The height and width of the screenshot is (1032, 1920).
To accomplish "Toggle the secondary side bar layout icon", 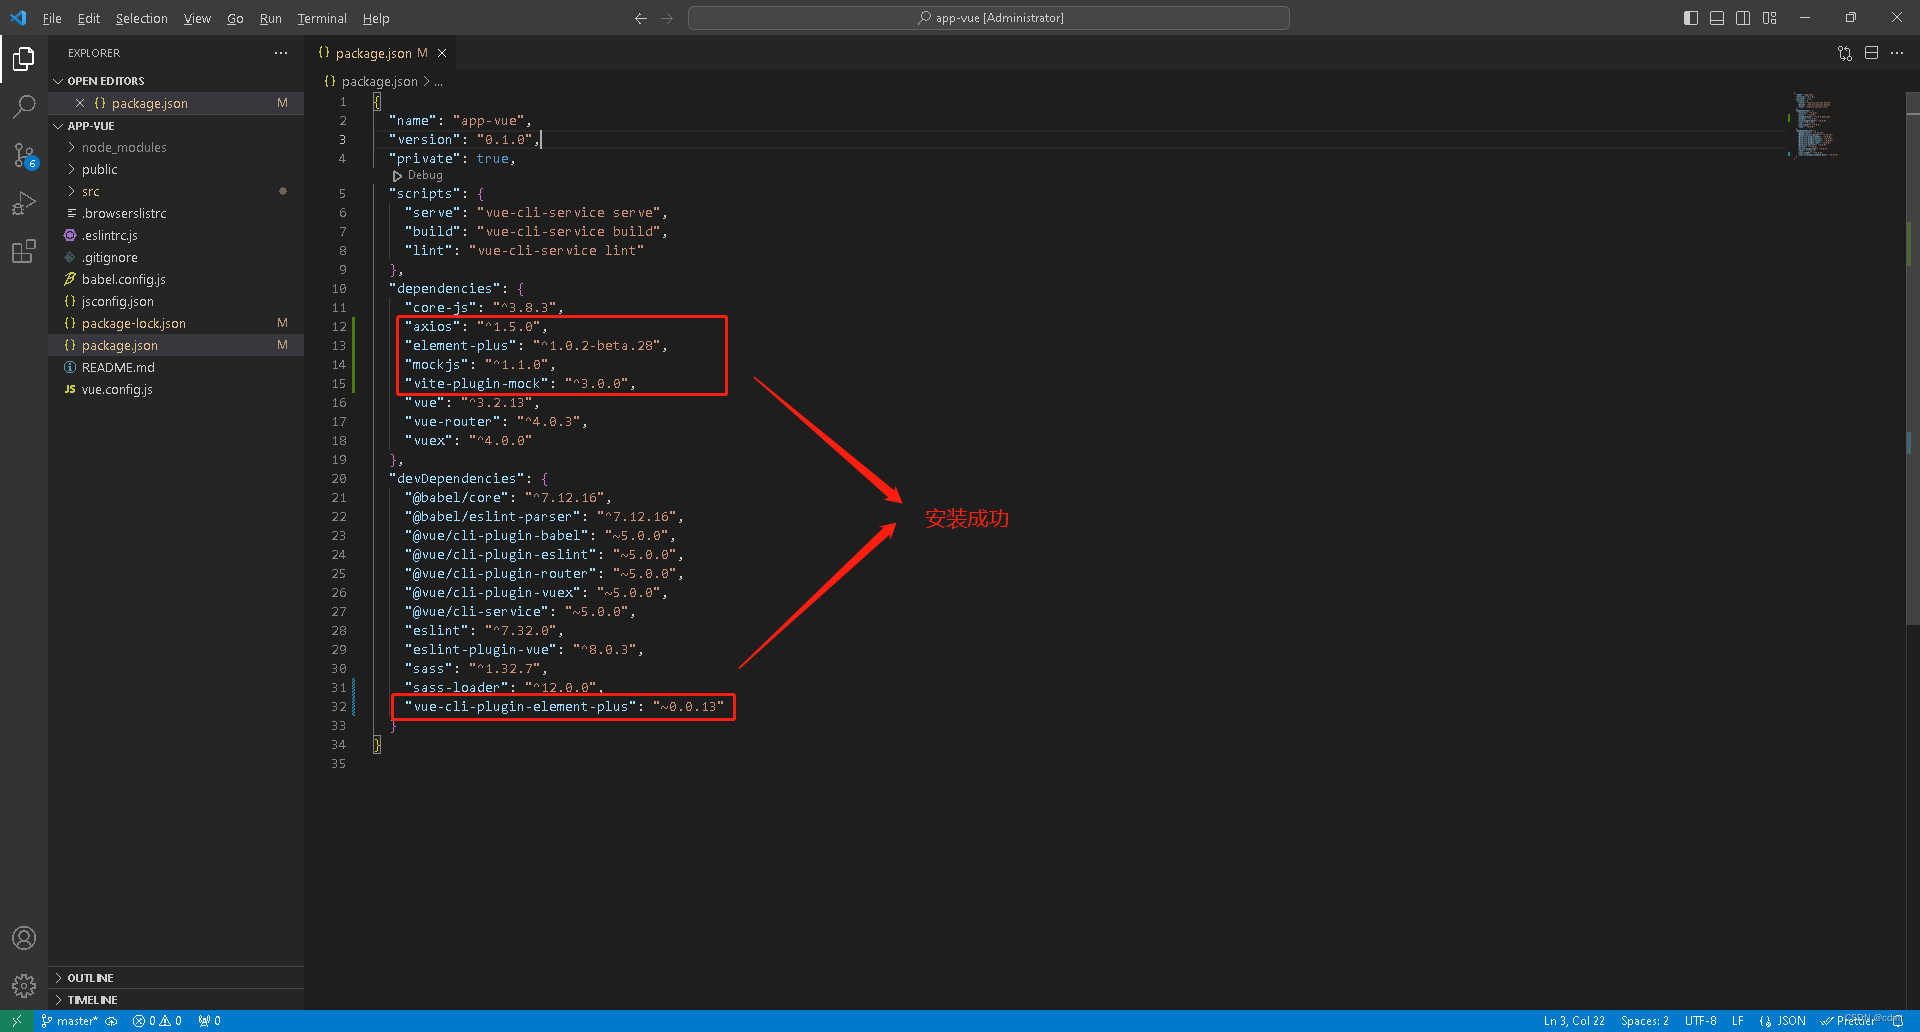I will point(1743,18).
